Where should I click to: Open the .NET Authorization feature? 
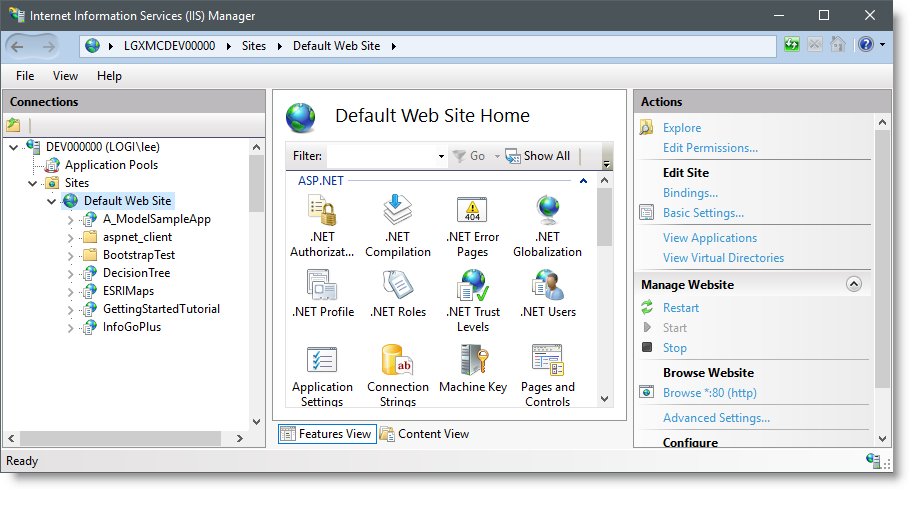click(x=322, y=227)
